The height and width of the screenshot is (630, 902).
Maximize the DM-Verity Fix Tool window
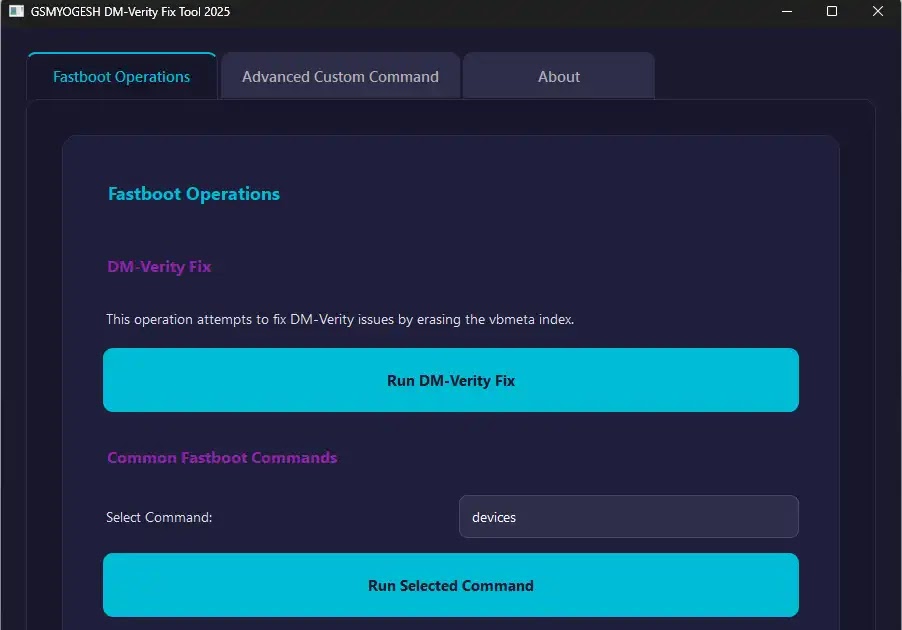[832, 11]
